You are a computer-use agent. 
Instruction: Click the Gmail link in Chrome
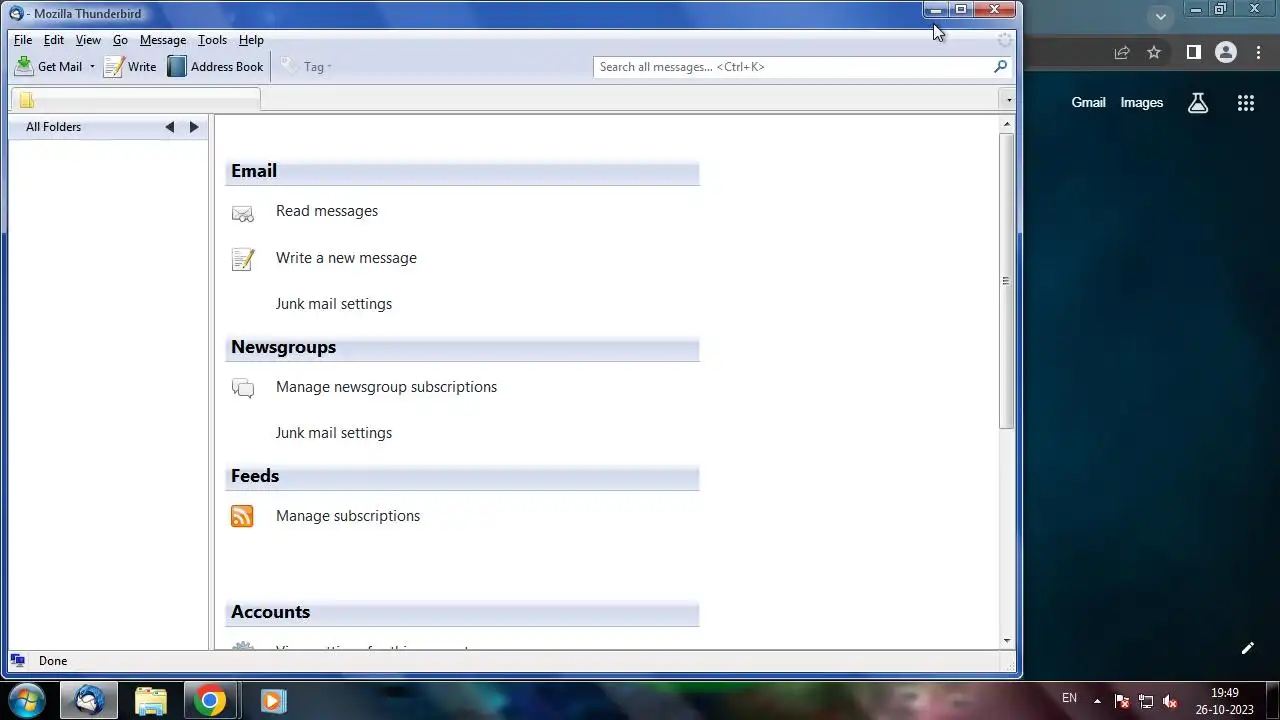pyautogui.click(x=1089, y=103)
